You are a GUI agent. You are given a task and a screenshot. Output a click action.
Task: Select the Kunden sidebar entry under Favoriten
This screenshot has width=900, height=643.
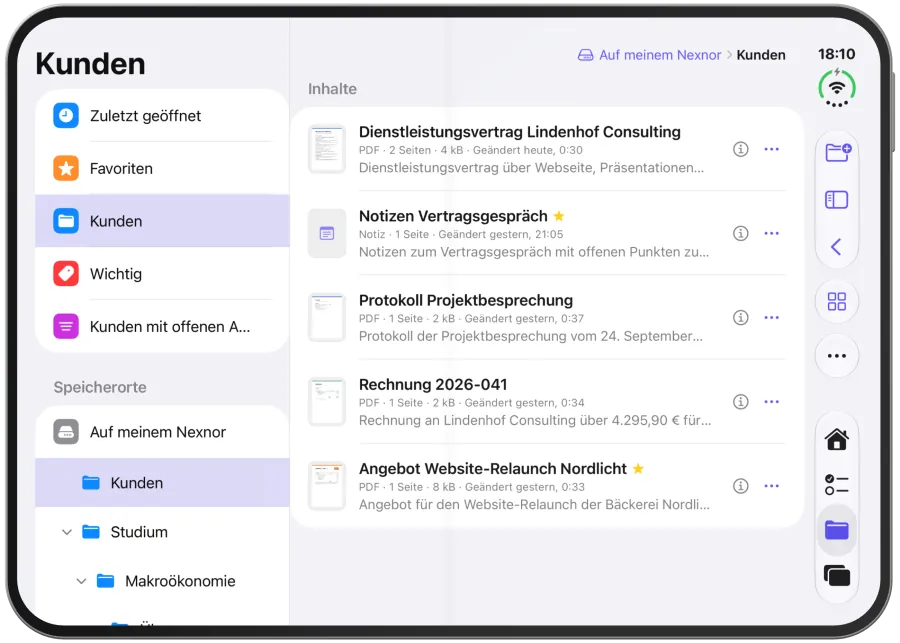point(162,221)
